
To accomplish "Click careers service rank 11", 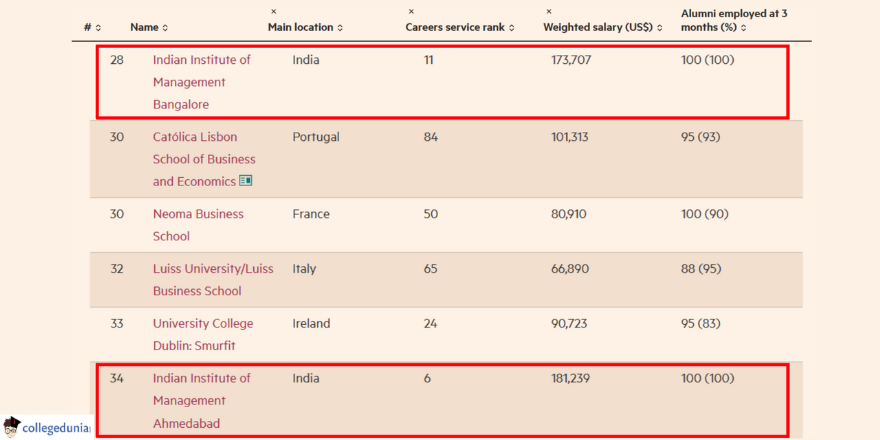I will [429, 60].
